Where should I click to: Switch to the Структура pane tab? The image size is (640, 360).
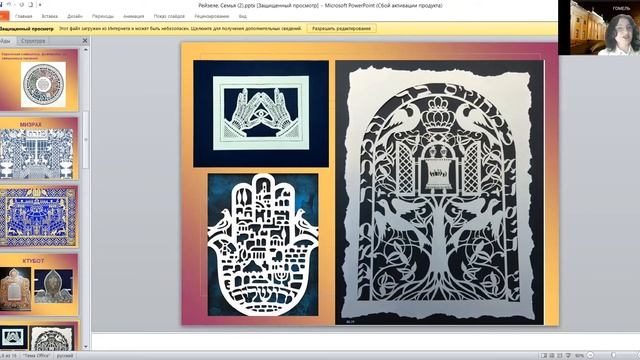(x=33, y=41)
